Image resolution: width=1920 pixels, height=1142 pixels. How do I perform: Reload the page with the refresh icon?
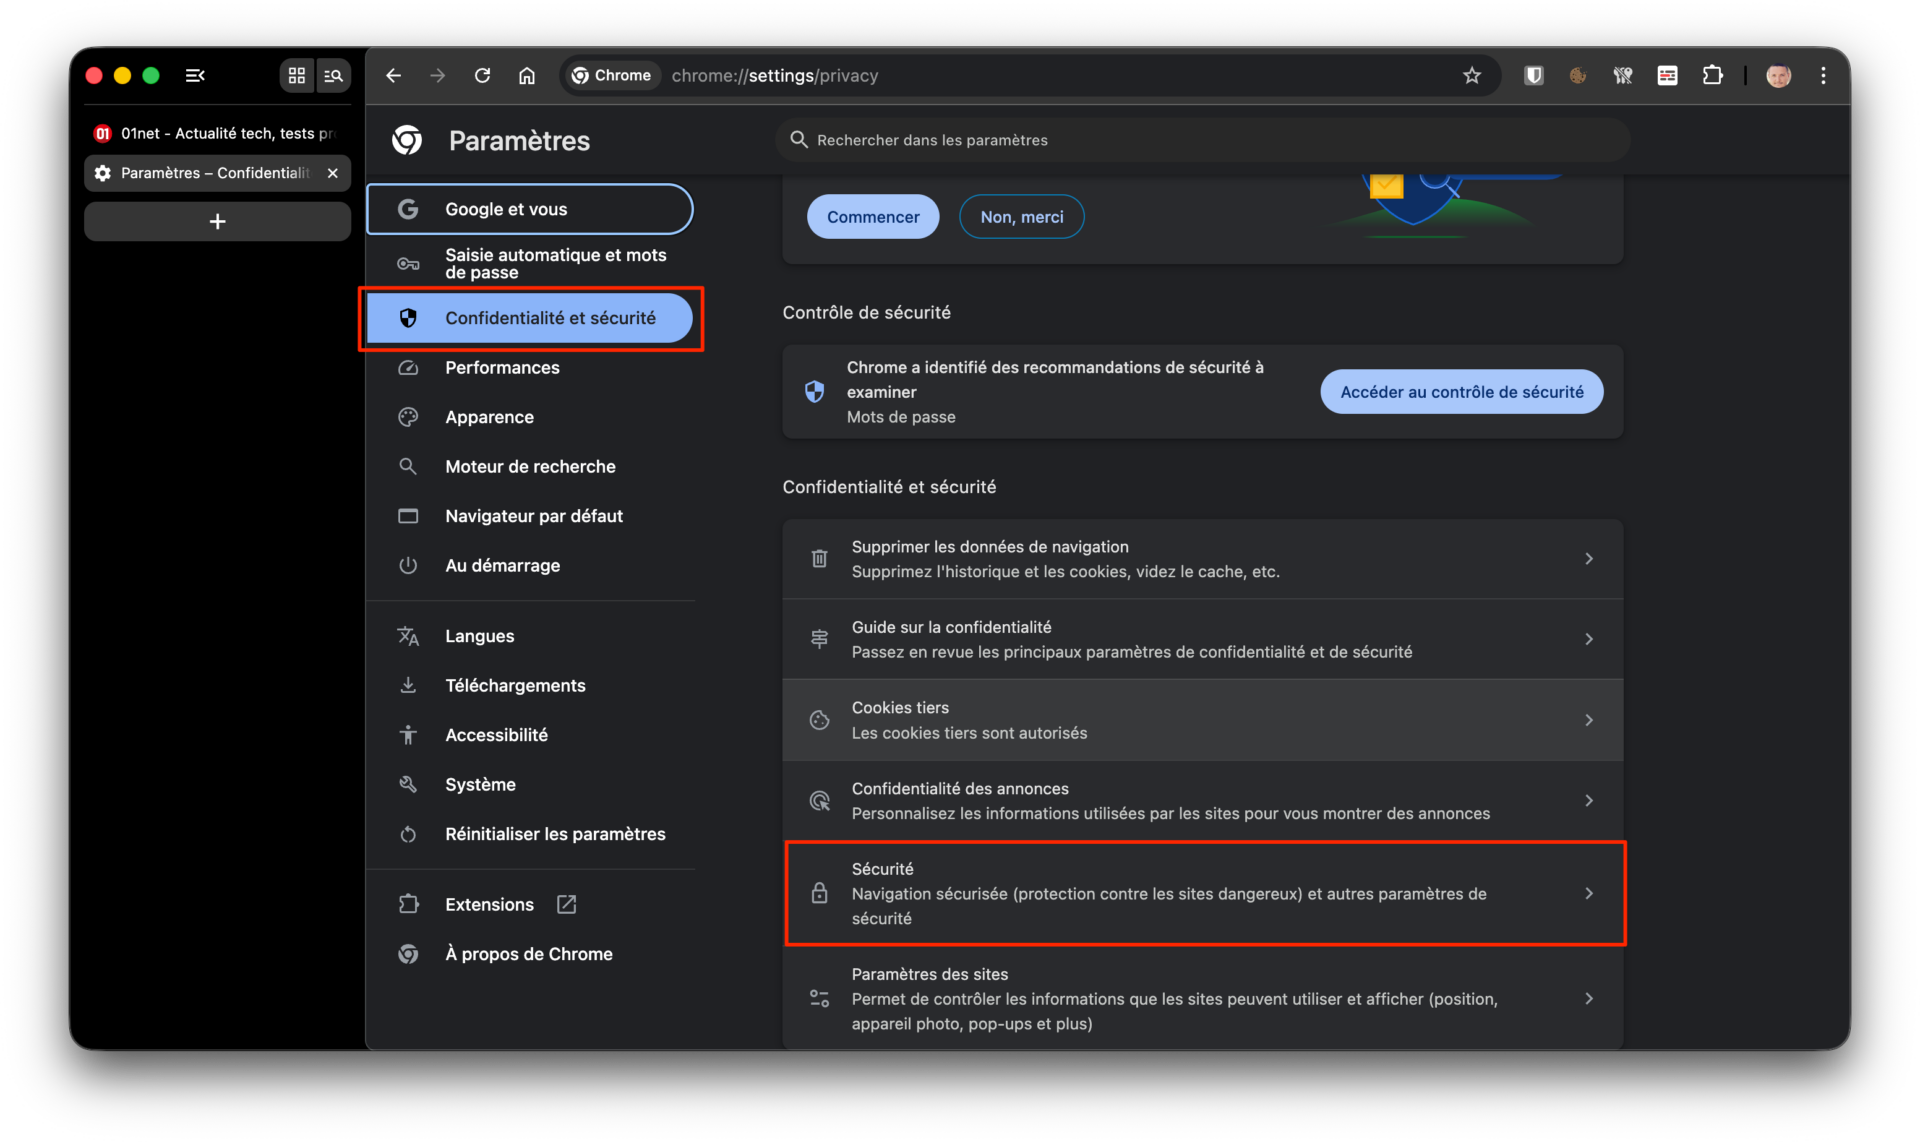(482, 75)
